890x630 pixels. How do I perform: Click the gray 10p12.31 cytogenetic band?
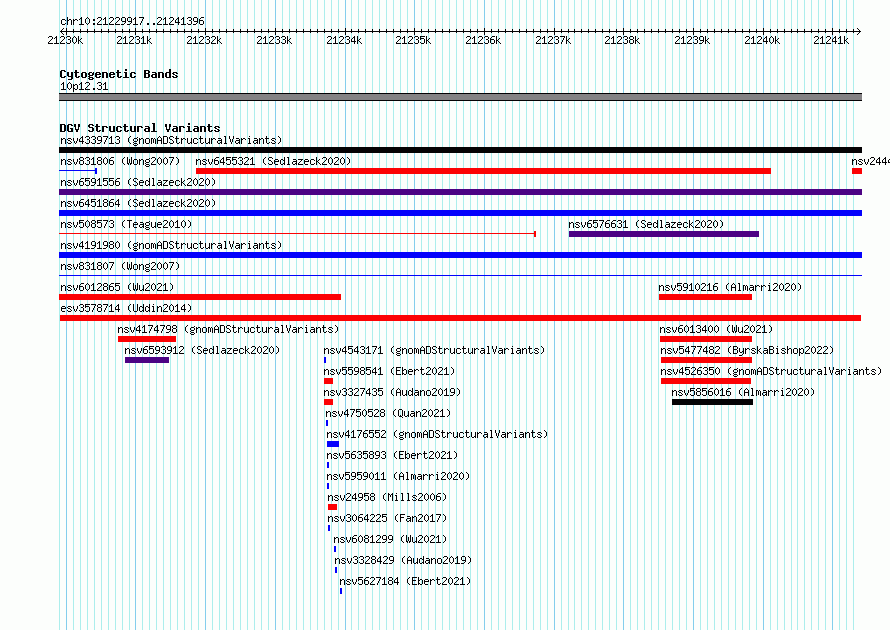coord(460,97)
